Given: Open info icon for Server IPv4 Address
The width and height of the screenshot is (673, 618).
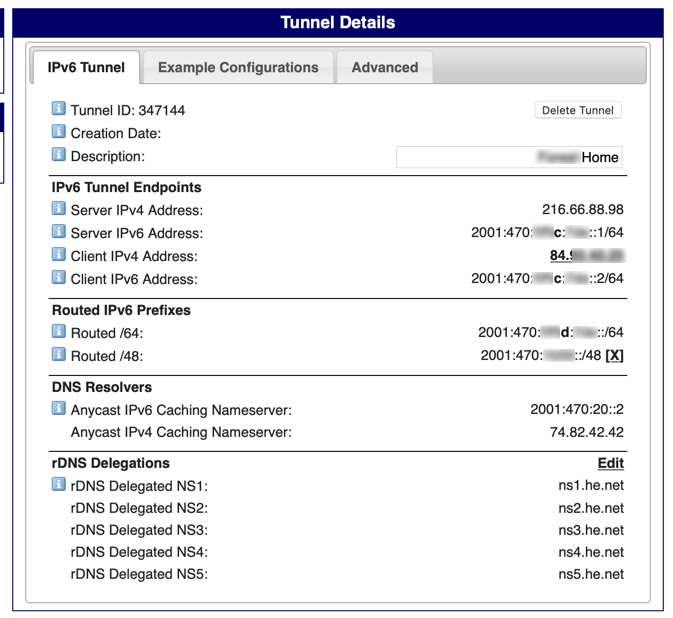Looking at the screenshot, I should tap(59, 210).
